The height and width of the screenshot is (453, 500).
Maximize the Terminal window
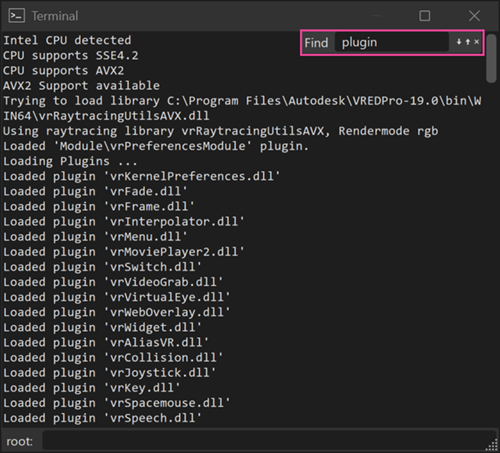click(424, 16)
